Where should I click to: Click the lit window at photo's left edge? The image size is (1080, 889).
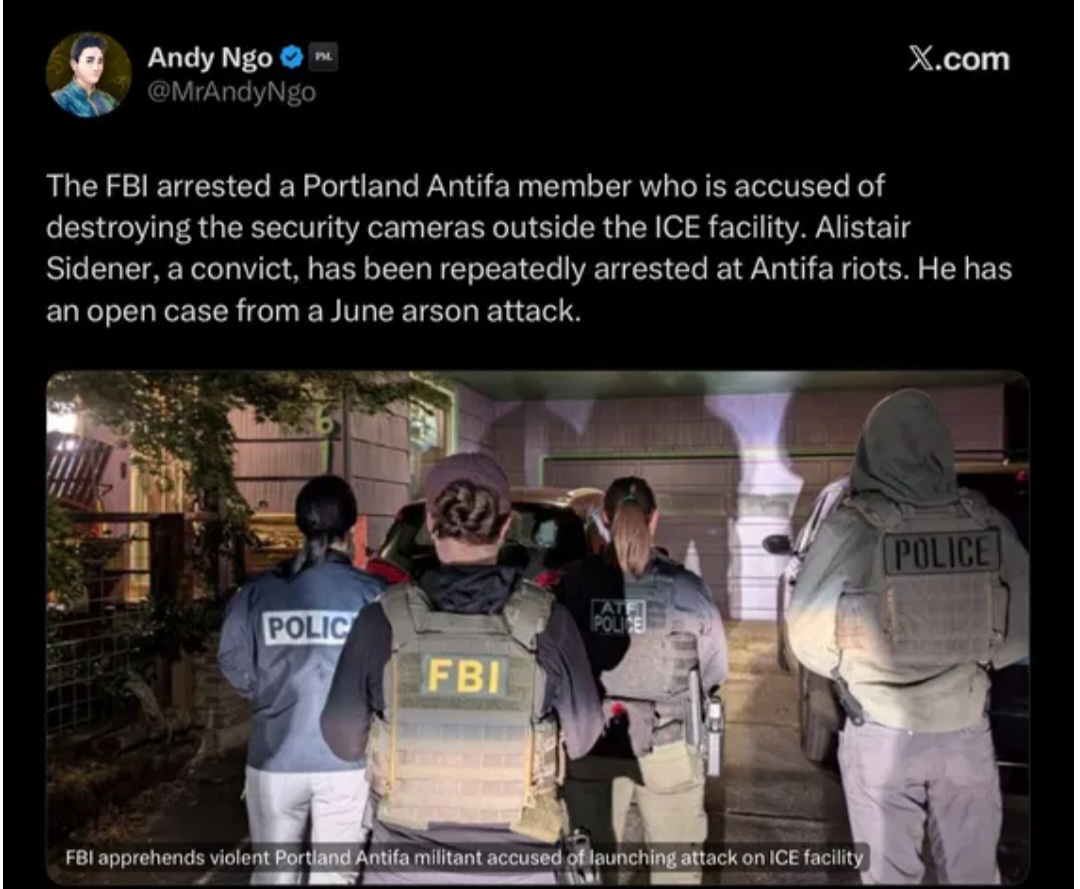click(61, 420)
